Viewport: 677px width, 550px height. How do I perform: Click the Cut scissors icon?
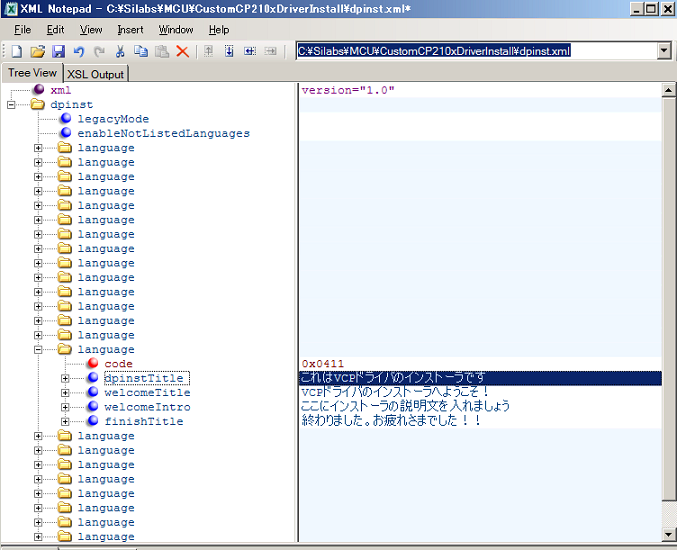[120, 51]
